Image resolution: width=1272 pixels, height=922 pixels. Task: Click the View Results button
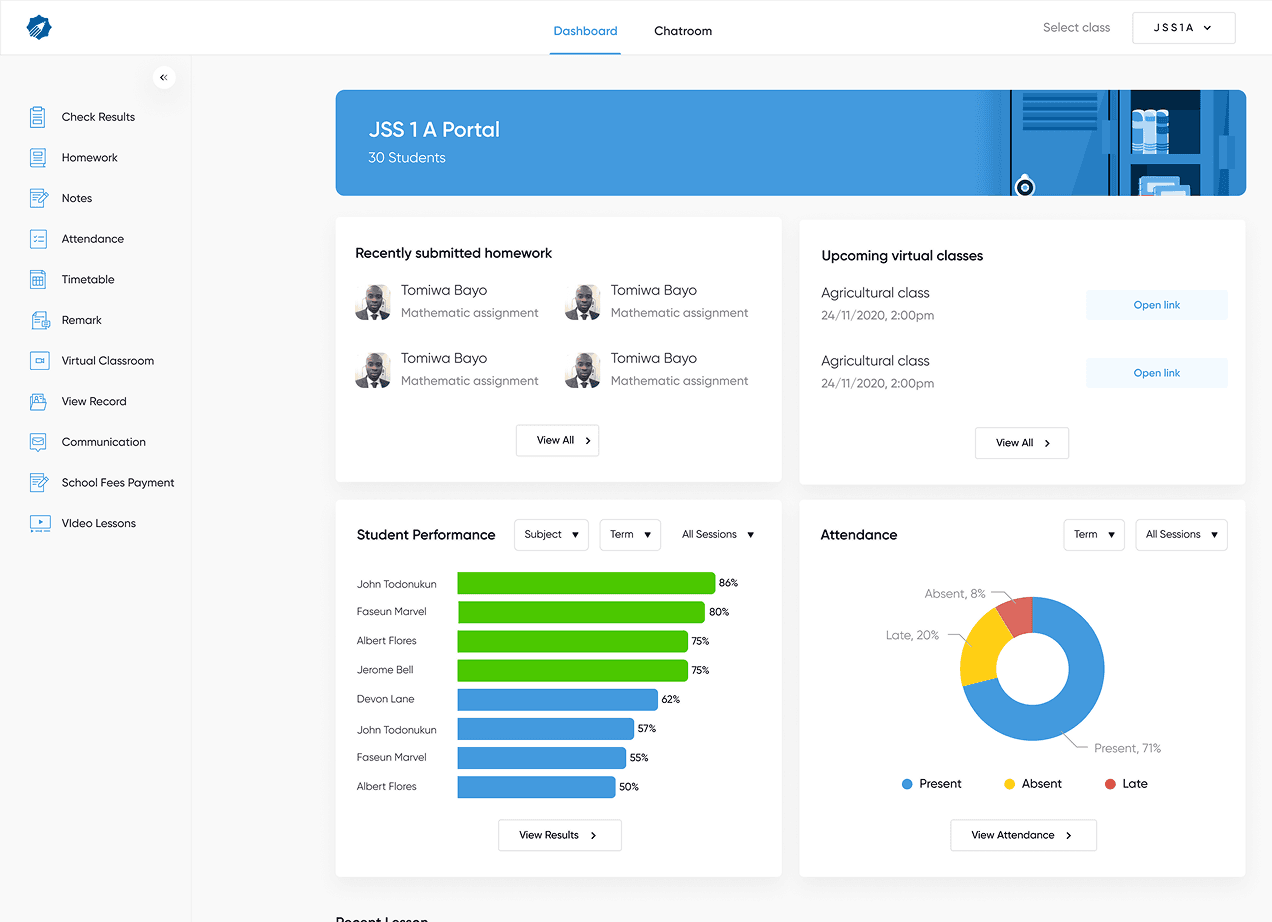560,835
